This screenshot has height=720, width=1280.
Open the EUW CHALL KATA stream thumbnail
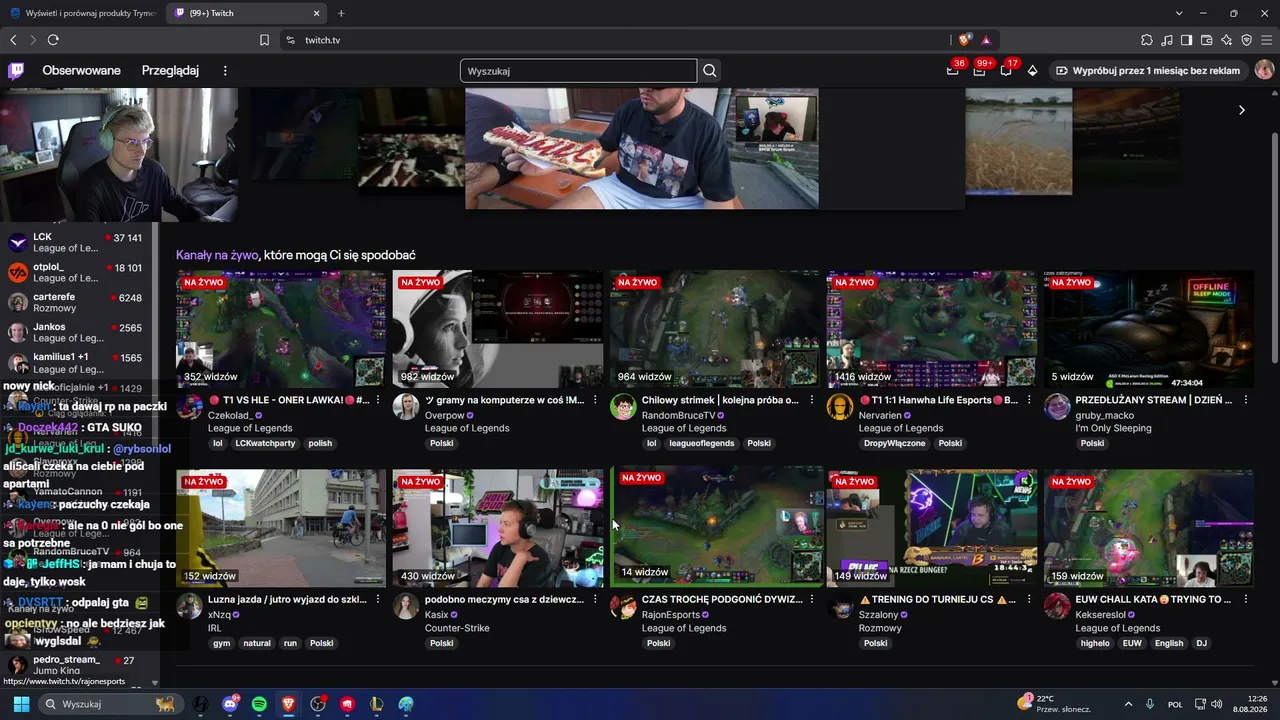click(1148, 528)
